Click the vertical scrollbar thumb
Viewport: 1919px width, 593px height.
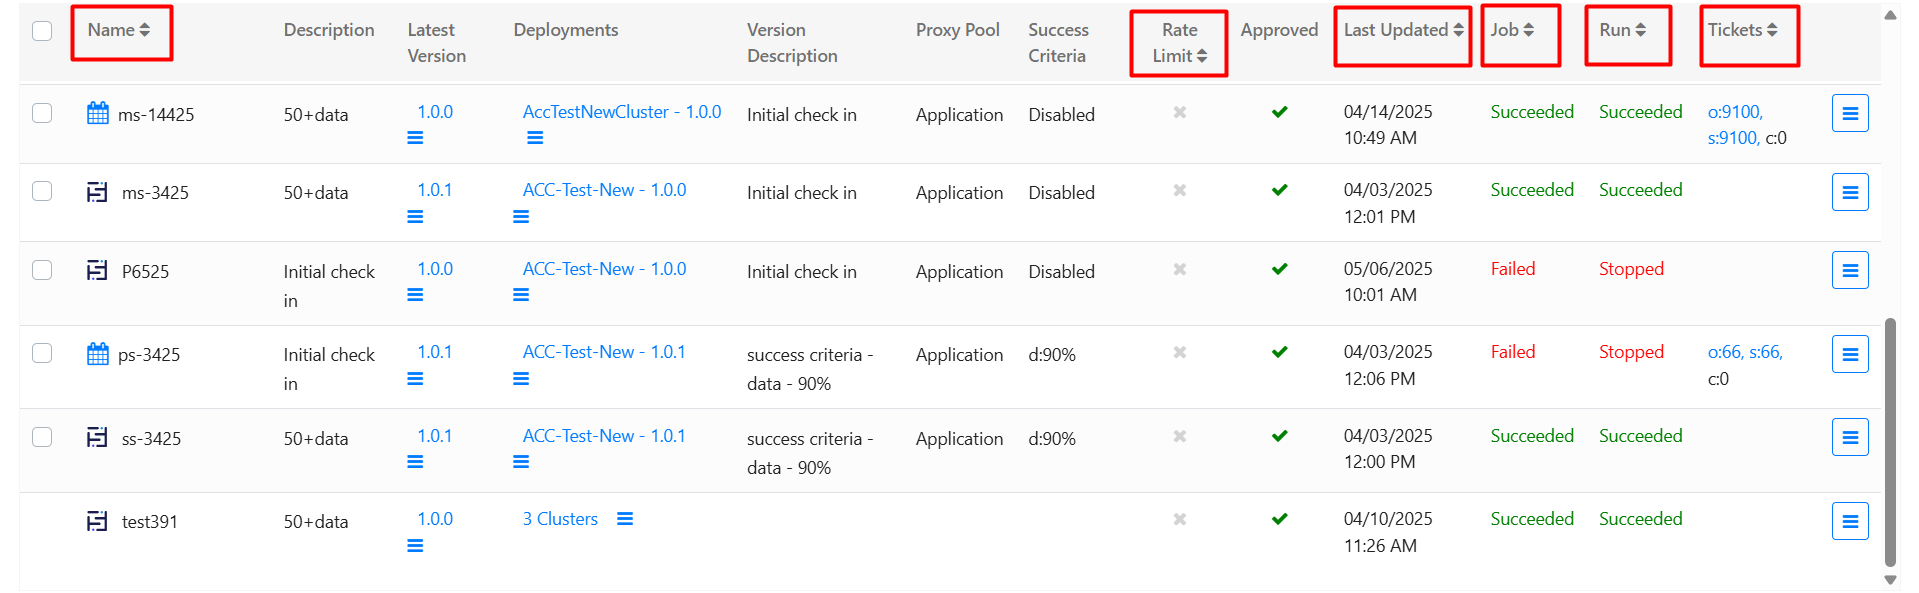coord(1890,440)
